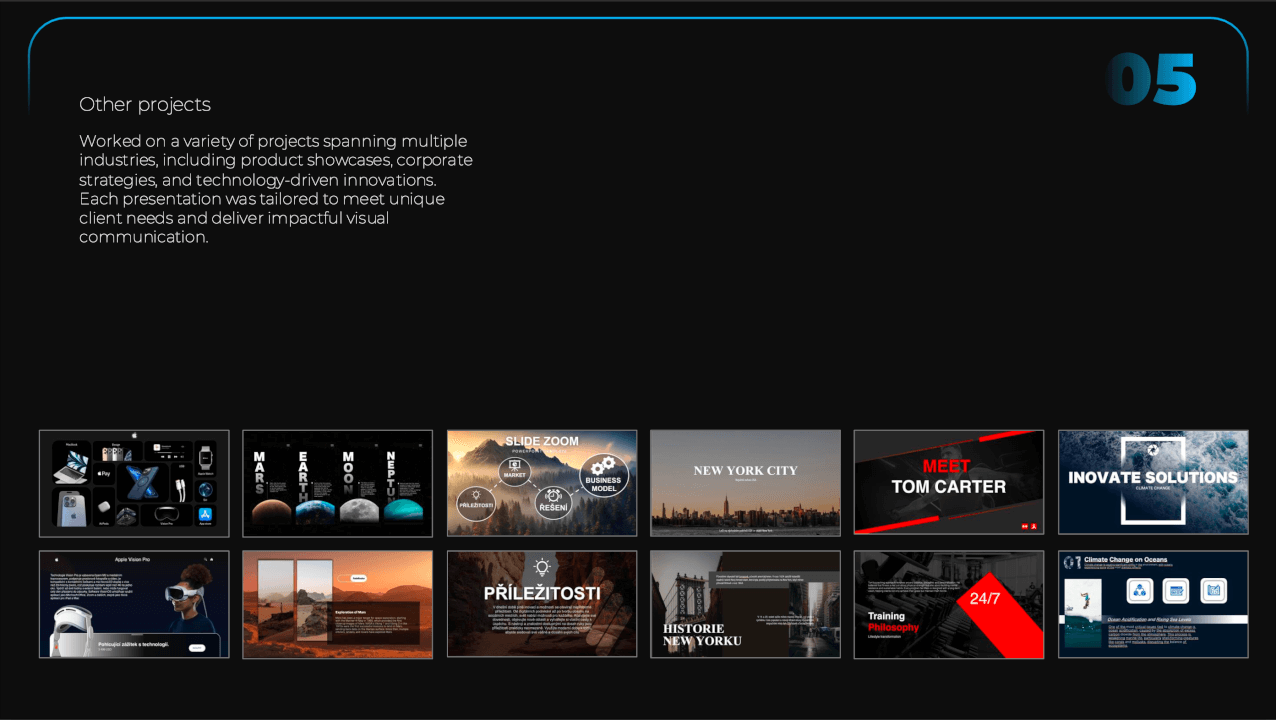Click the Apple logo atop the product showcase slide

(x=134, y=435)
